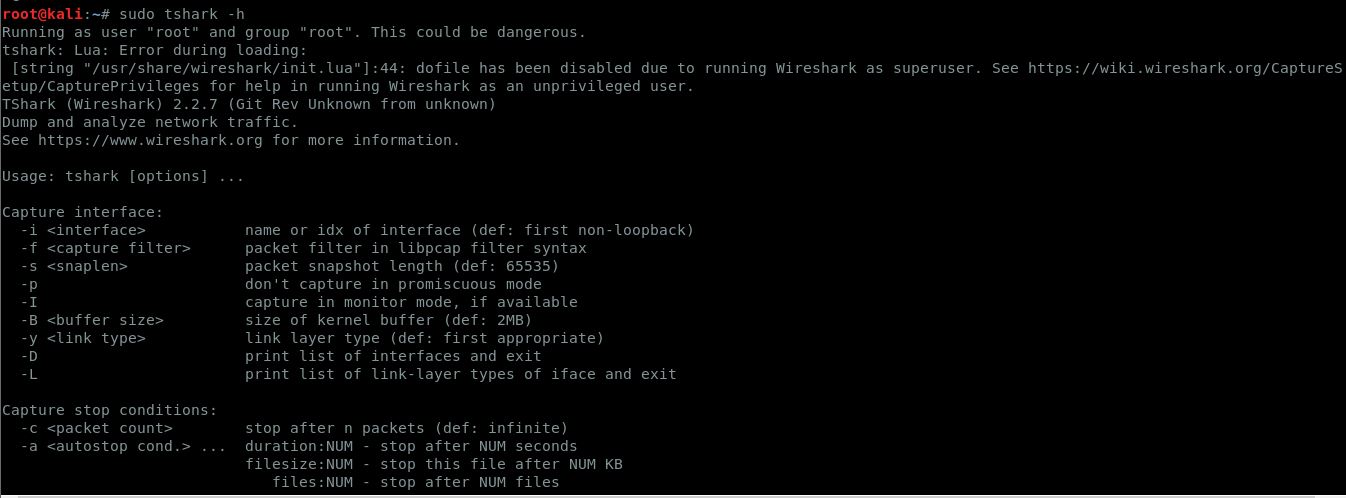Click the 'filesize:NUM' autostop description
This screenshot has width=1346, height=498.
coord(434,464)
